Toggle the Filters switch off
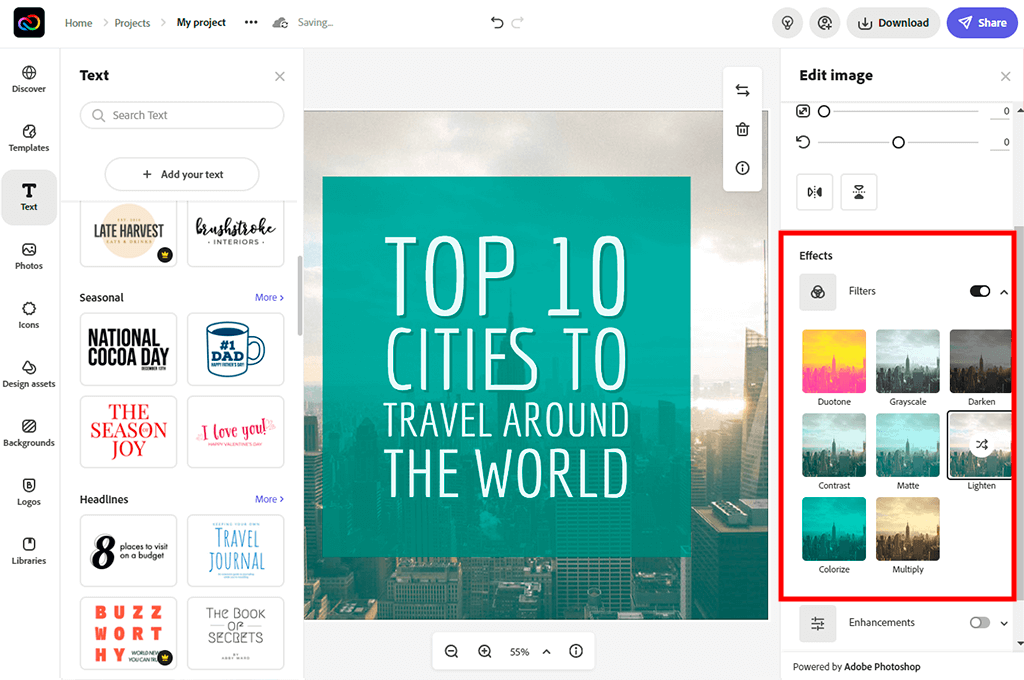1024x680 pixels. point(980,291)
